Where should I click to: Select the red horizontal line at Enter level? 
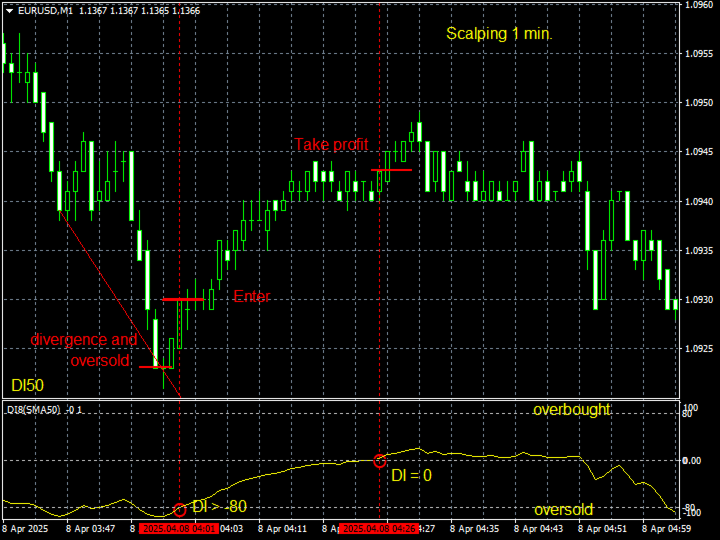[183, 299]
